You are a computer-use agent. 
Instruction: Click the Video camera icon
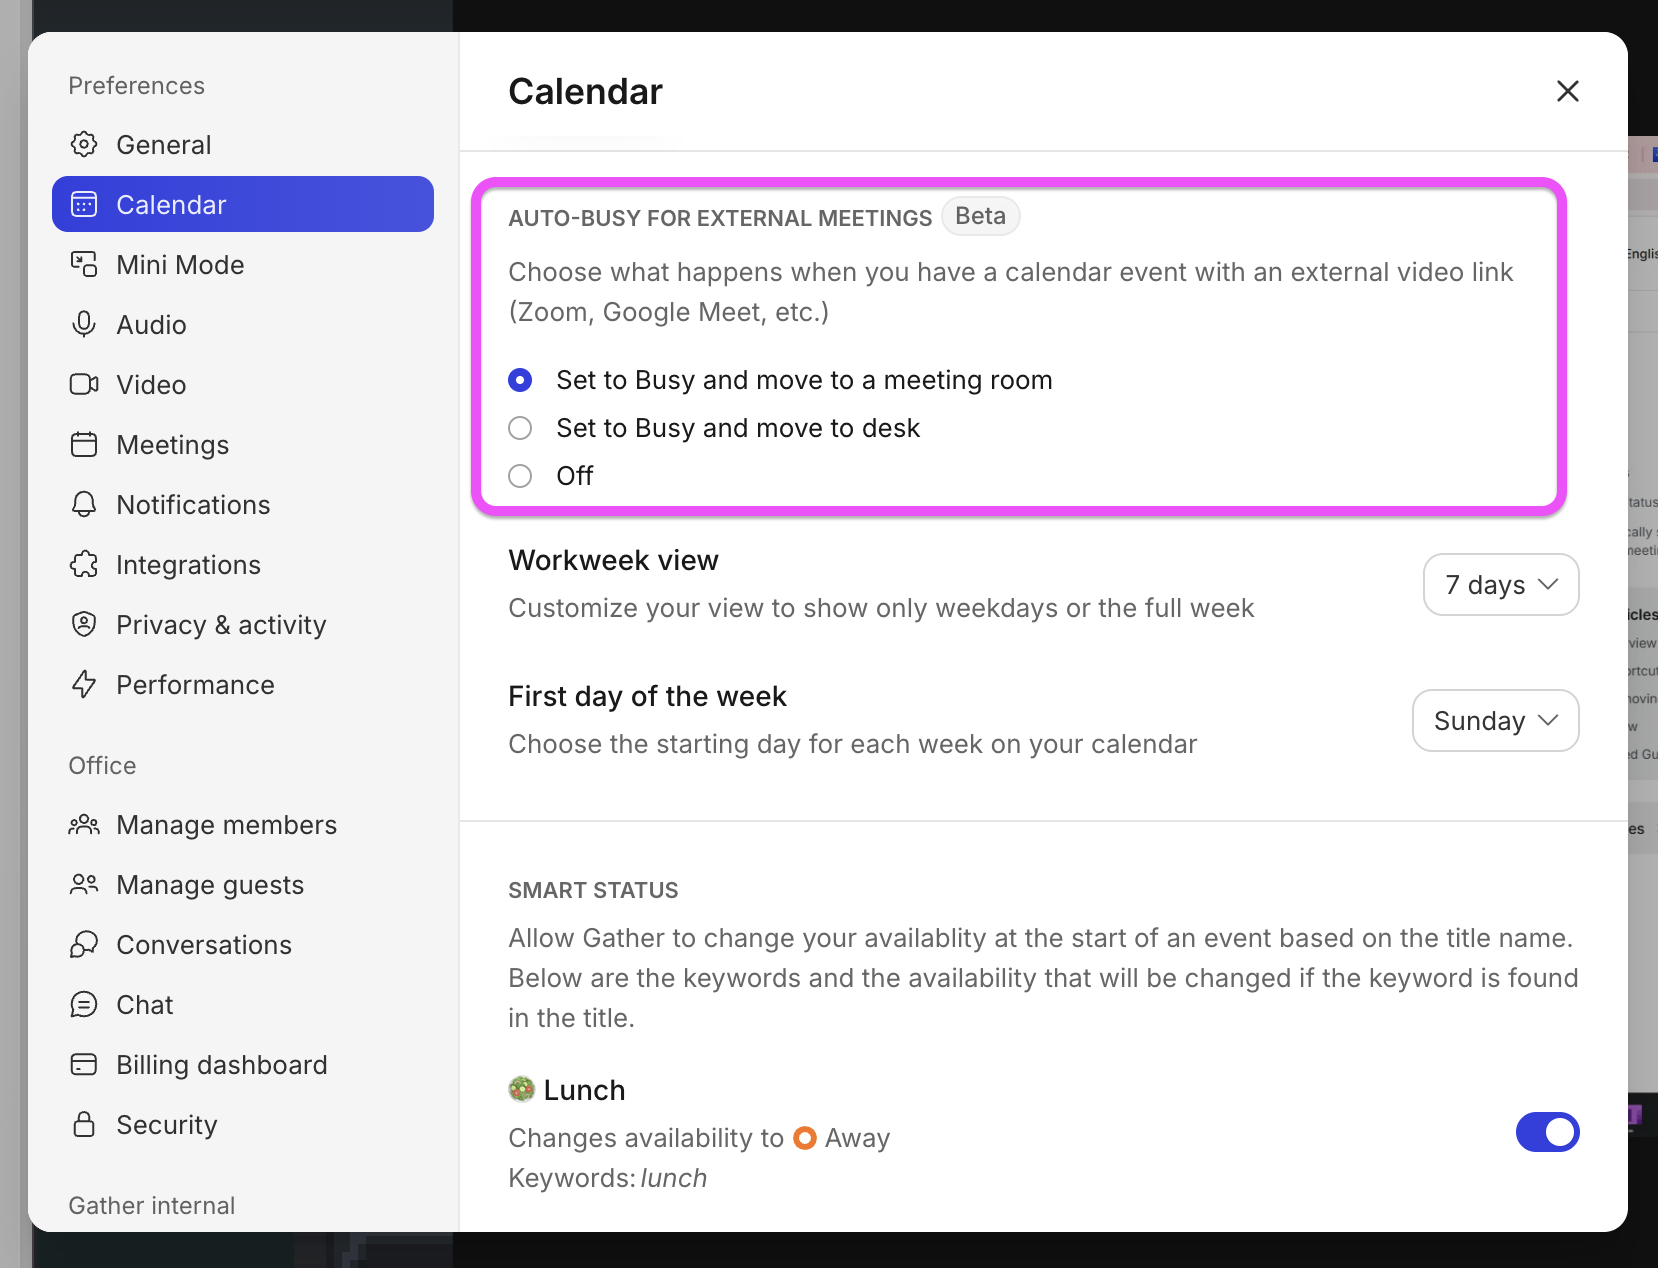[x=84, y=385]
